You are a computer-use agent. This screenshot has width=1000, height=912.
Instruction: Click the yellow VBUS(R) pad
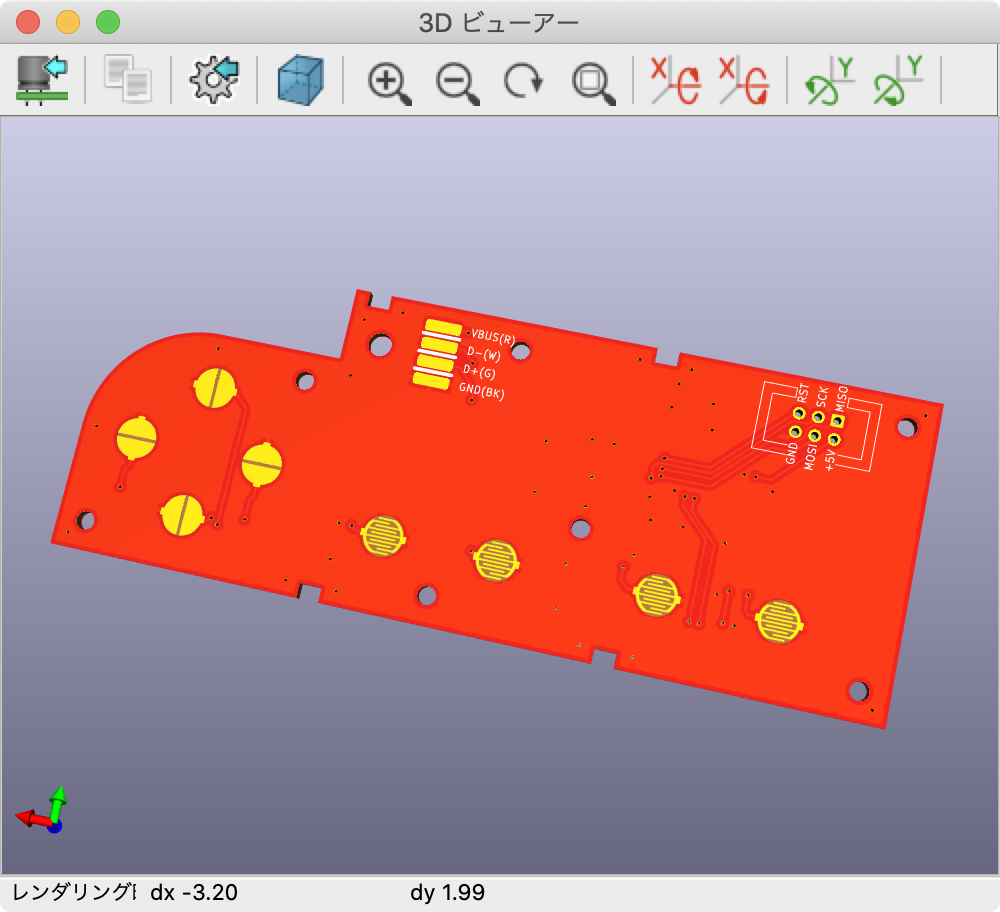click(442, 328)
